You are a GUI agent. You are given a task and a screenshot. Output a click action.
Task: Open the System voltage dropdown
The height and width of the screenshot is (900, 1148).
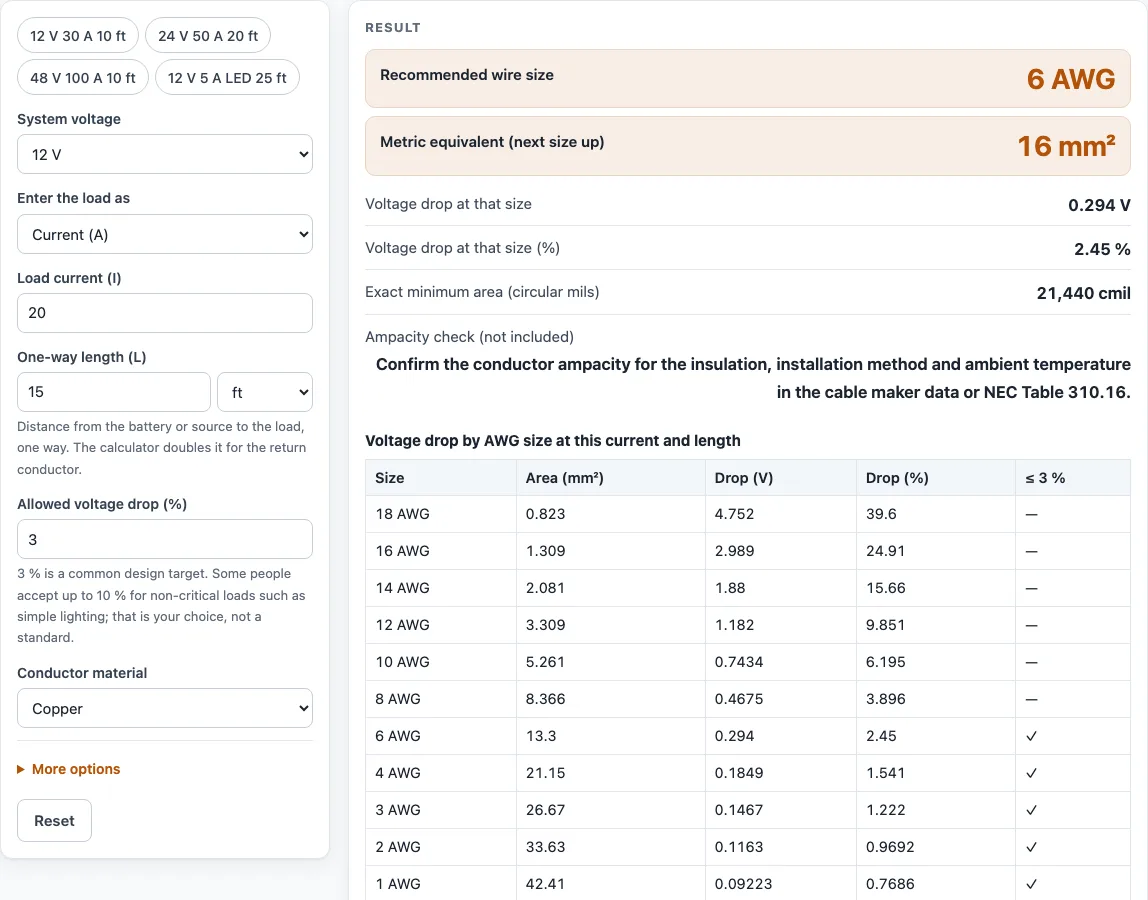(165, 155)
